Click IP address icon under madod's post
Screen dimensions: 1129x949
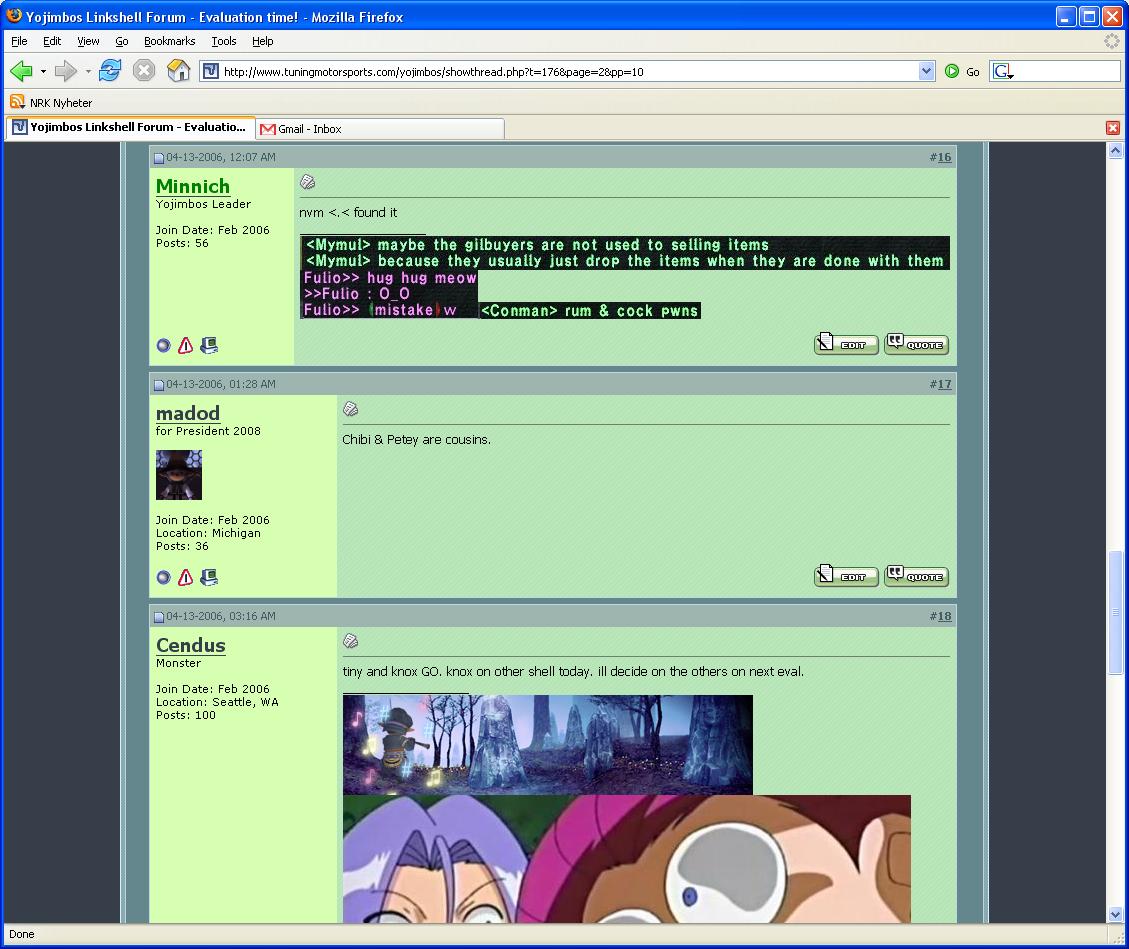pos(209,578)
